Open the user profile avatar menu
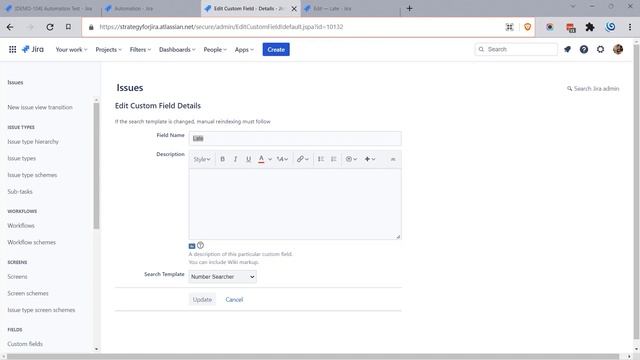 tap(618, 49)
